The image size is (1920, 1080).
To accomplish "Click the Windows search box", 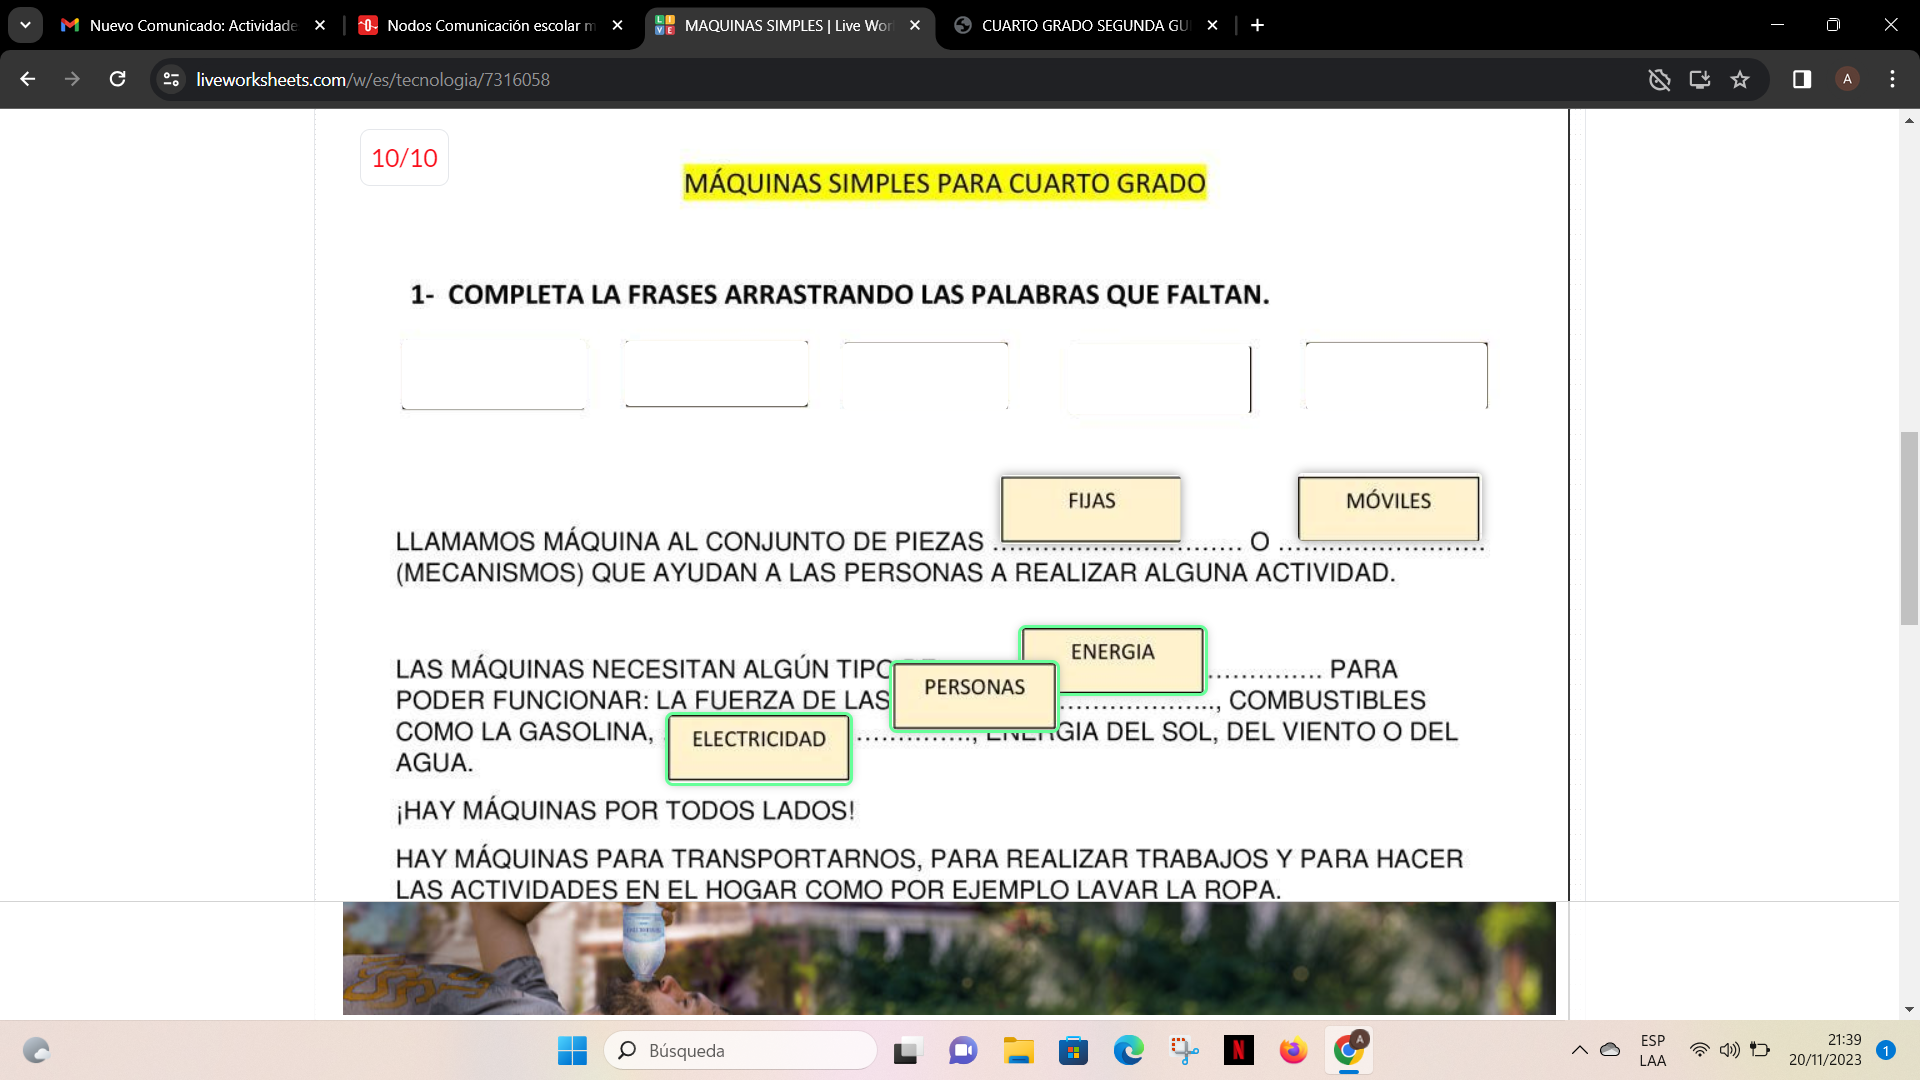I will point(740,1050).
